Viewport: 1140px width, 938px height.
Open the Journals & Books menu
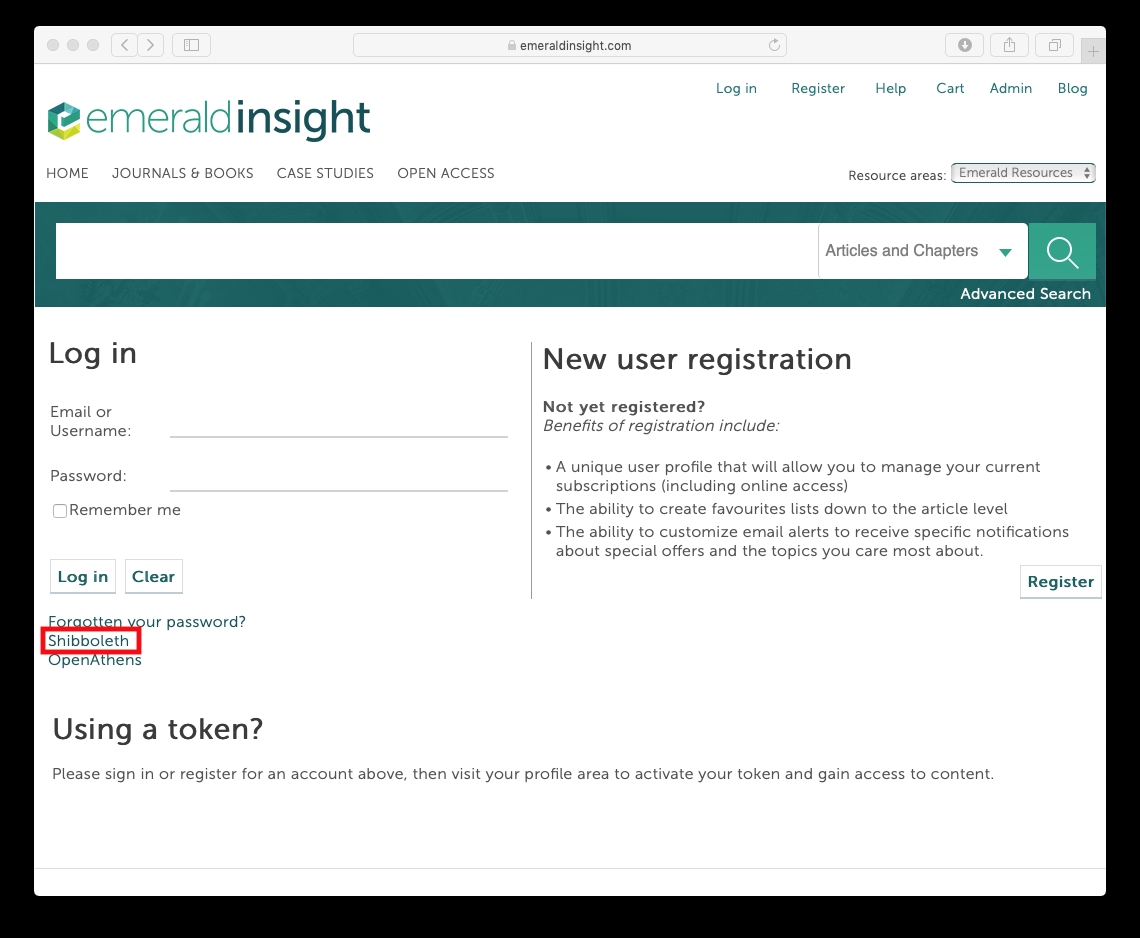tap(183, 173)
